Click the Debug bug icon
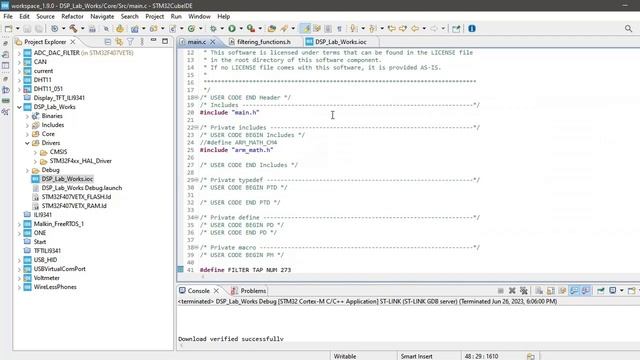Image resolution: width=640 pixels, height=360 pixels. pyautogui.click(x=213, y=29)
